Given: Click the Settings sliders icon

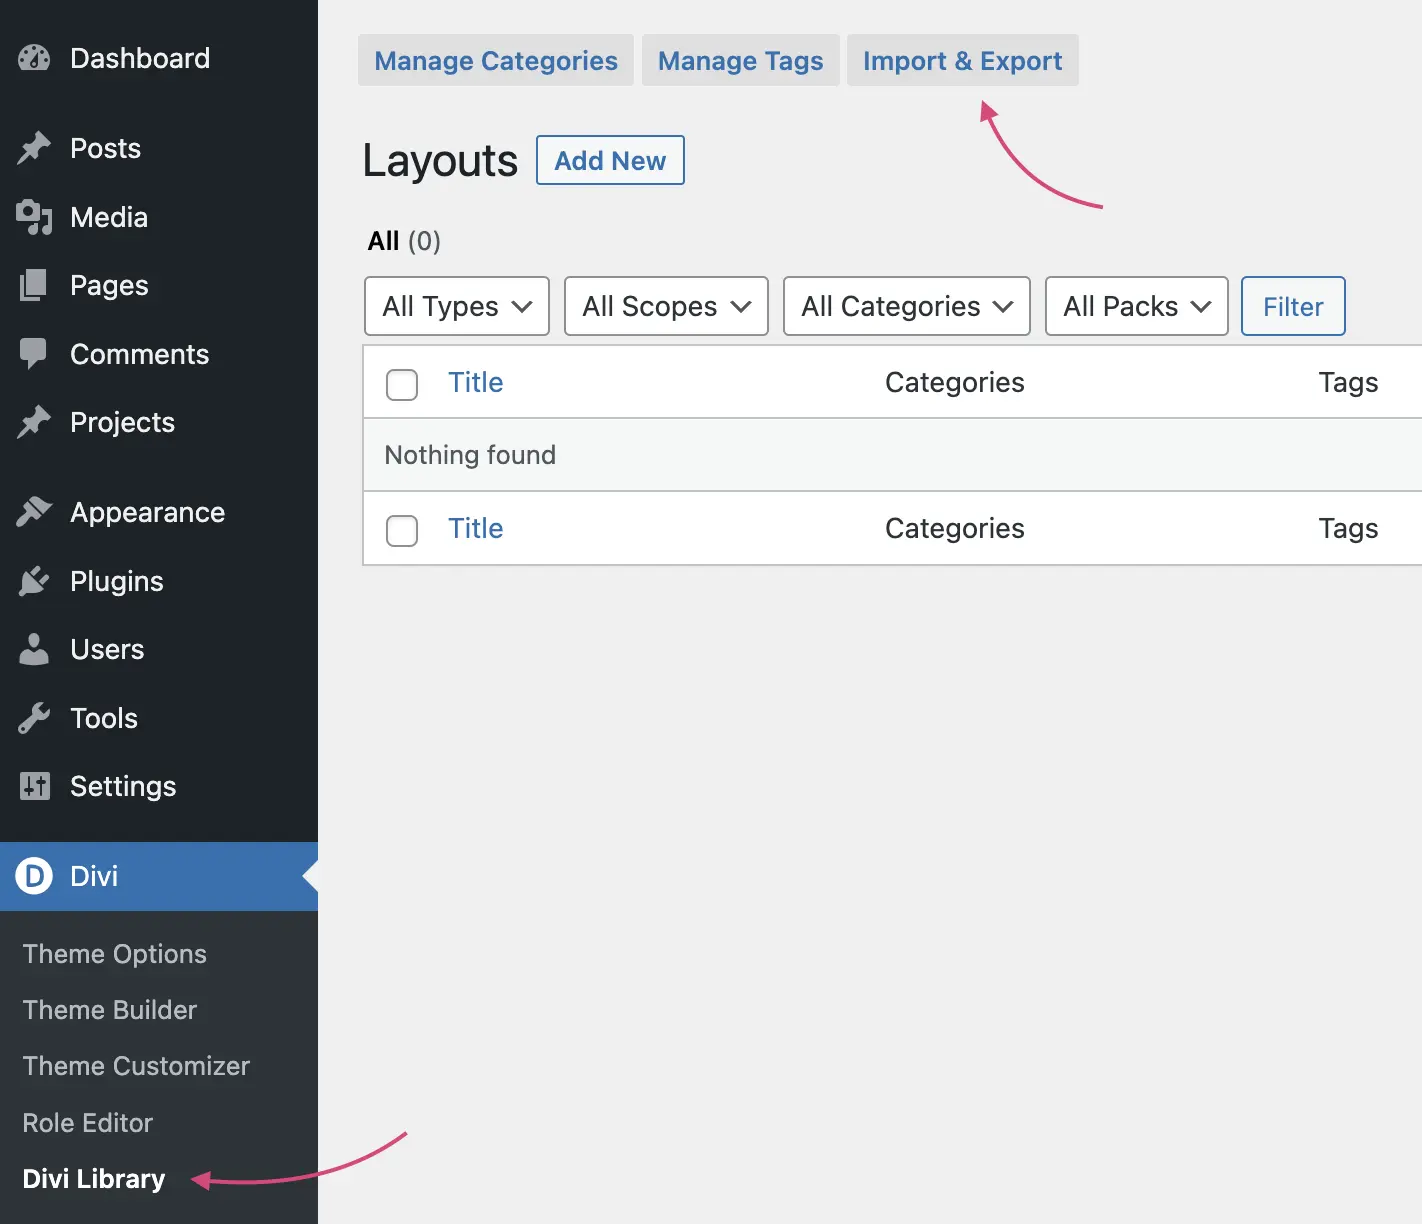Looking at the screenshot, I should coord(34,786).
